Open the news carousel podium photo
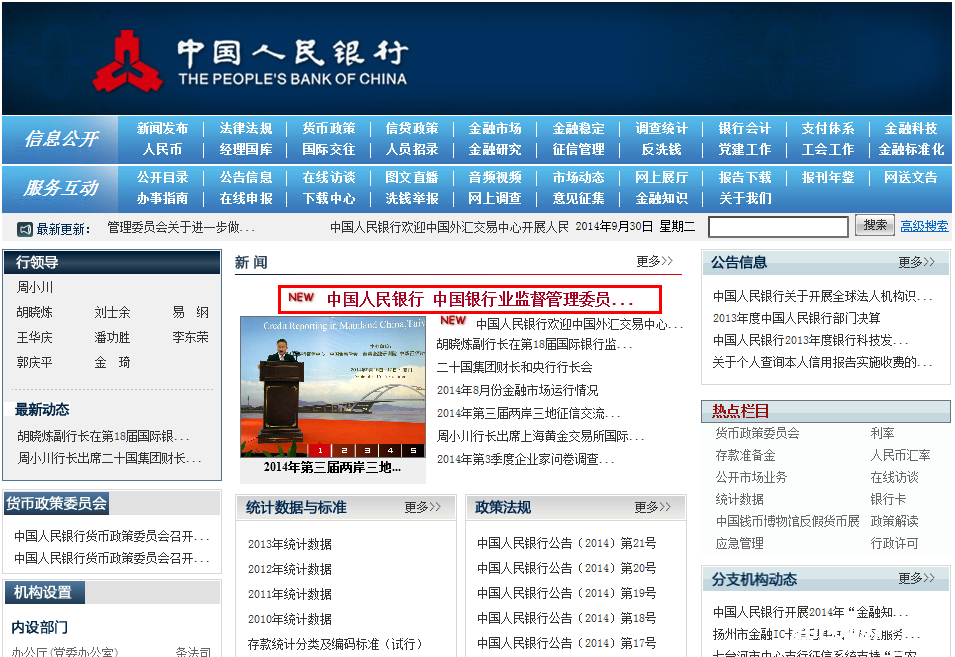This screenshot has height=657, width=955. coord(333,386)
